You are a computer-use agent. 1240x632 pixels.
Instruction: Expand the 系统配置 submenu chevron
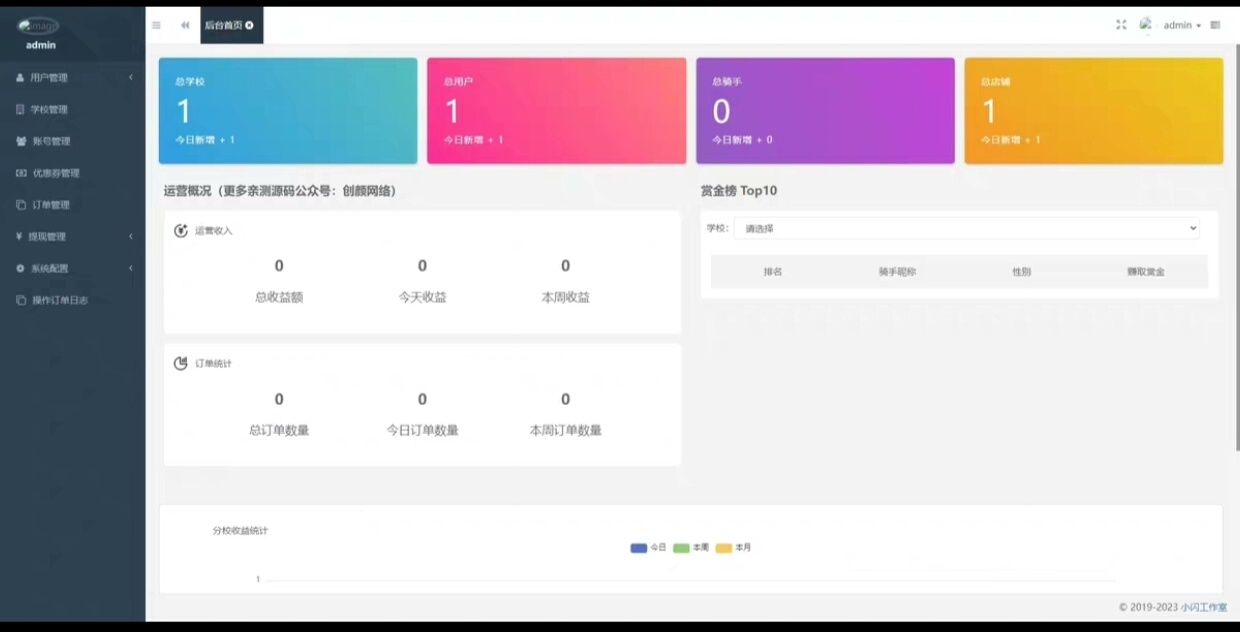click(131, 268)
